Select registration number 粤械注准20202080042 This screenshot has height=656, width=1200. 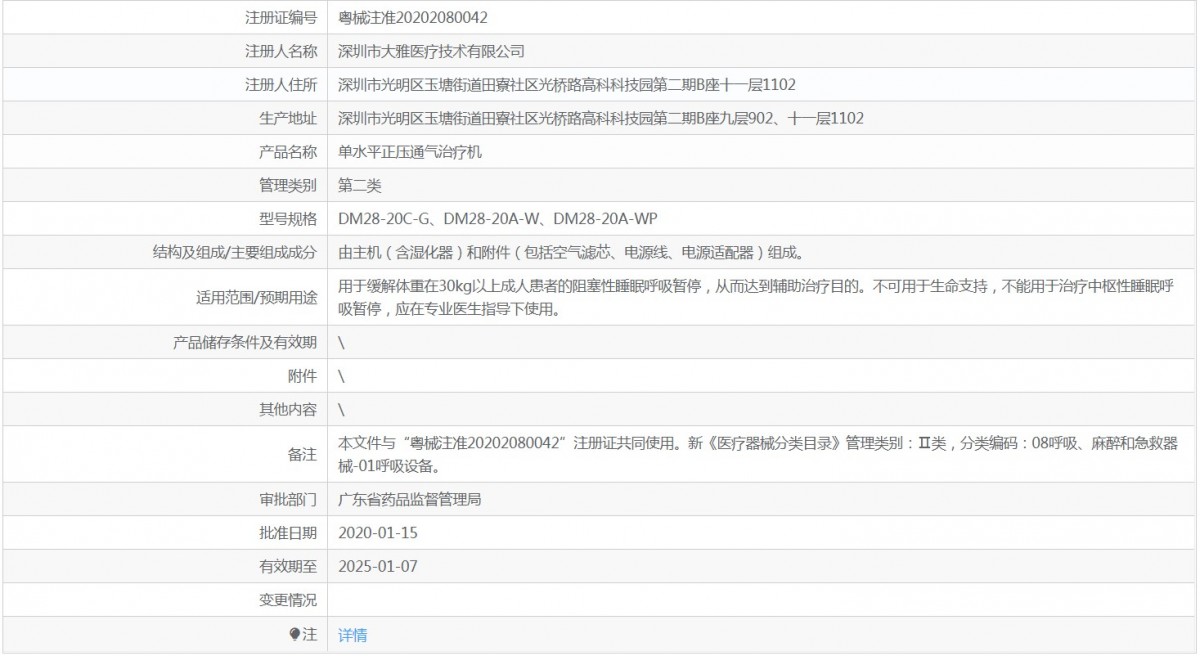coord(414,18)
